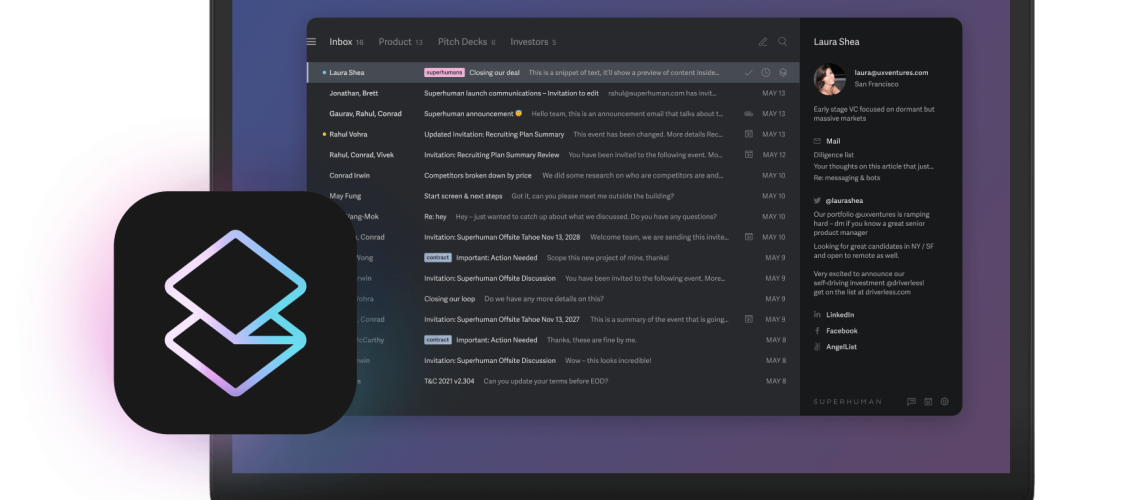Open the LinkedIn profile link

click(840, 315)
